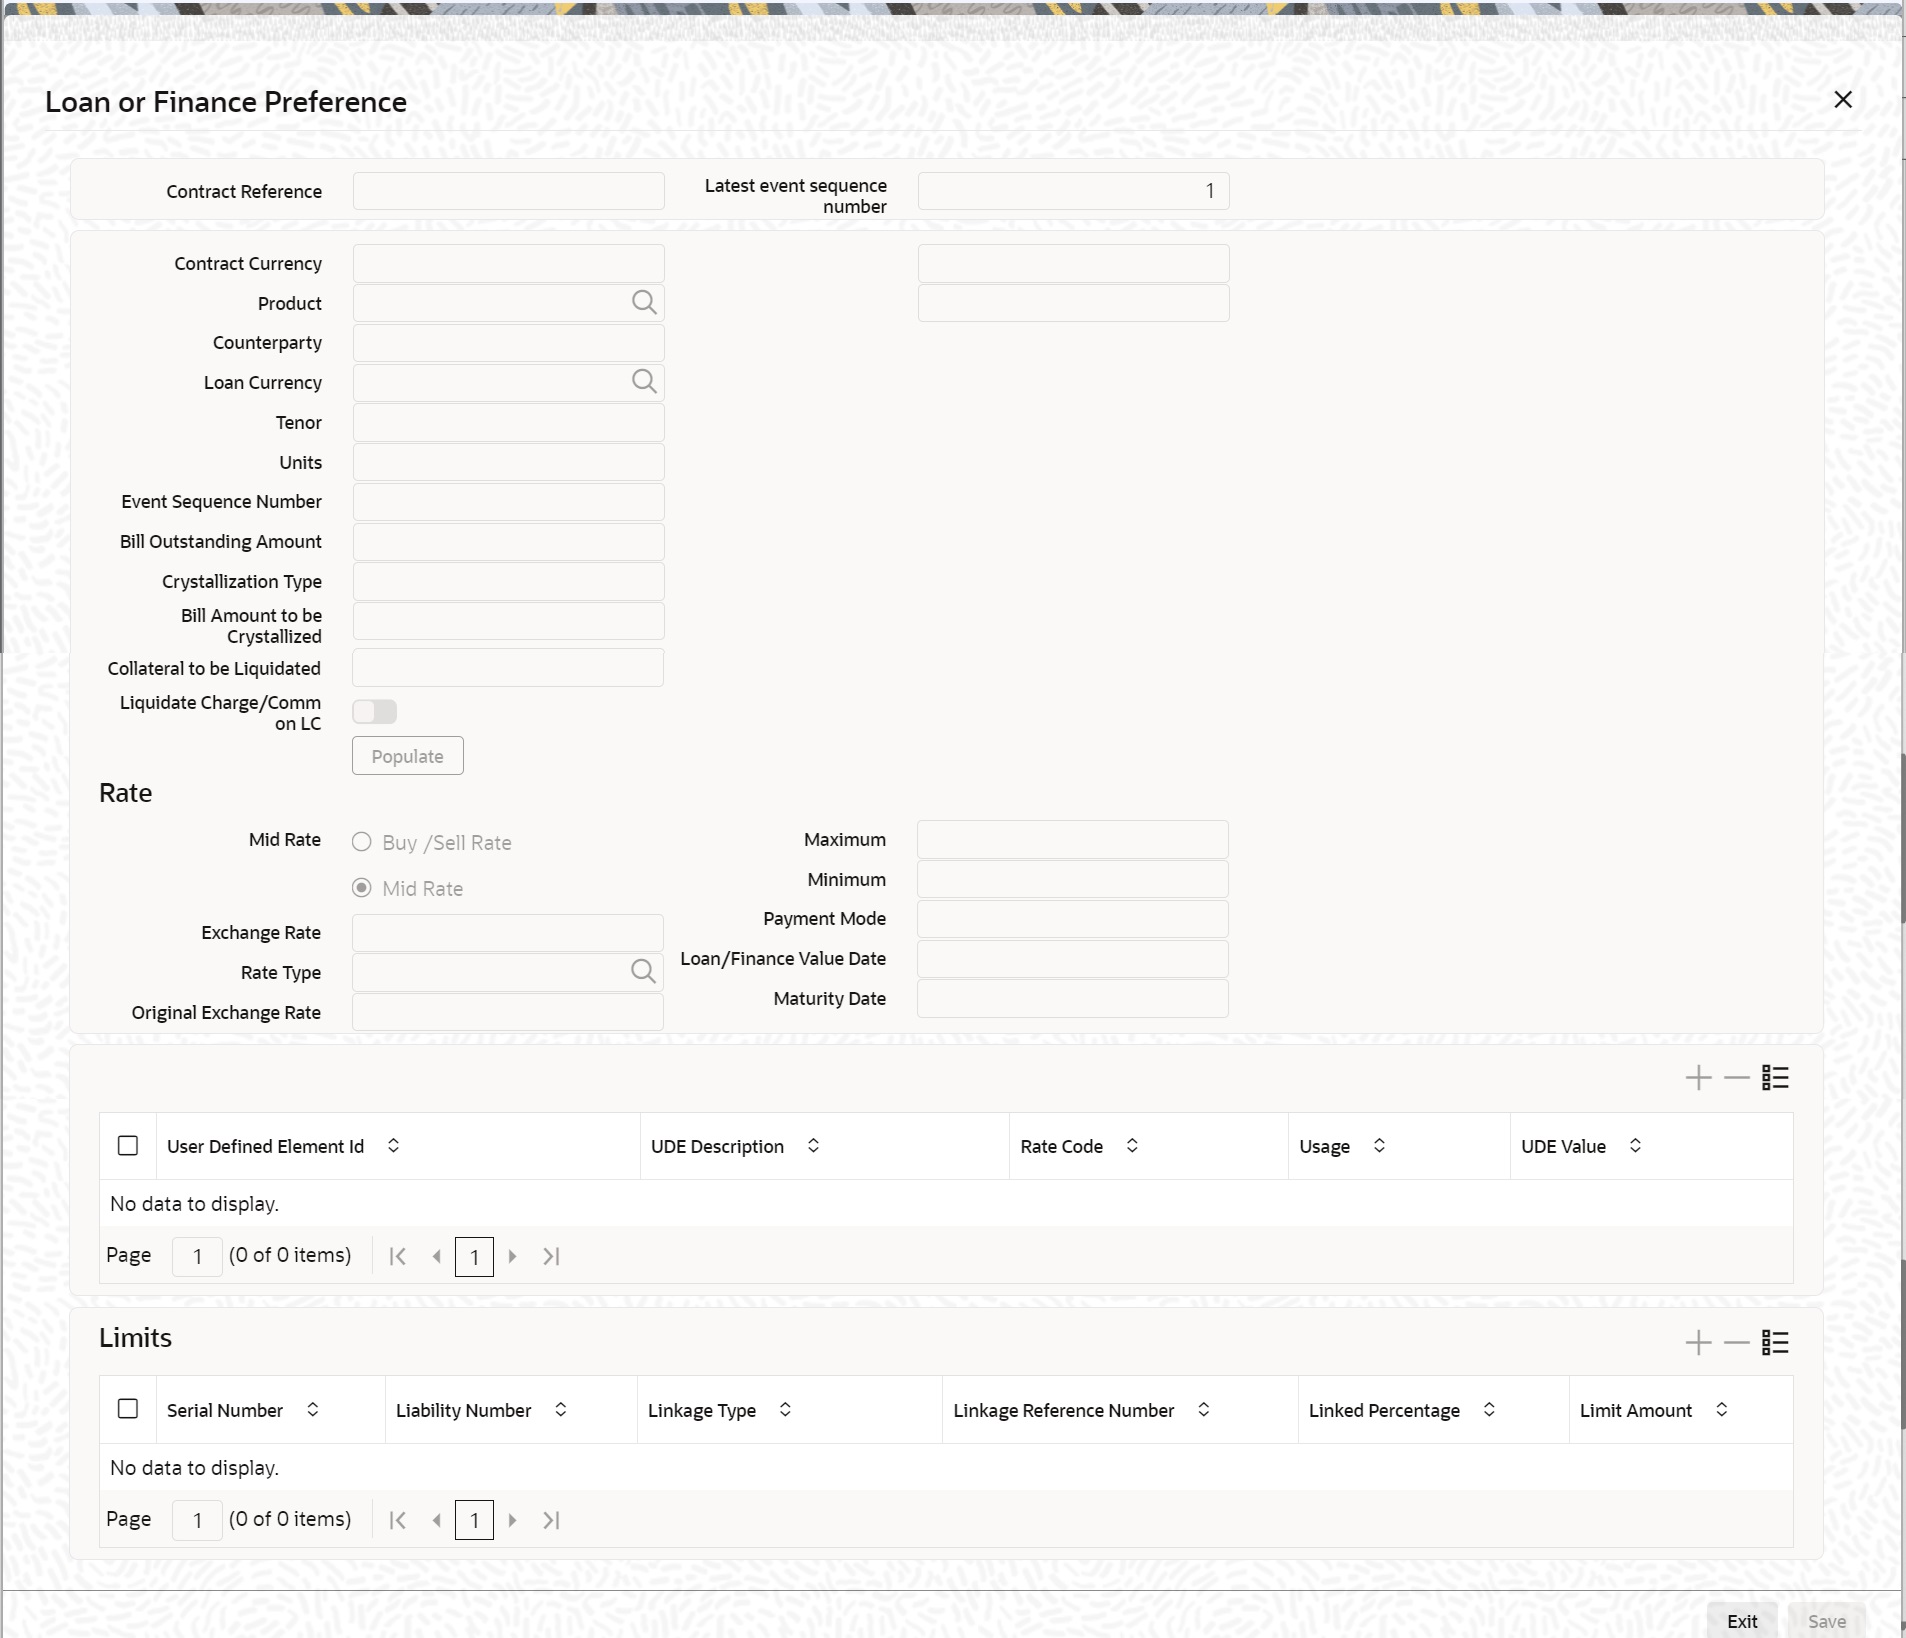This screenshot has width=1906, height=1638.
Task: Sort by User Defined Element Id column
Action: [x=393, y=1145]
